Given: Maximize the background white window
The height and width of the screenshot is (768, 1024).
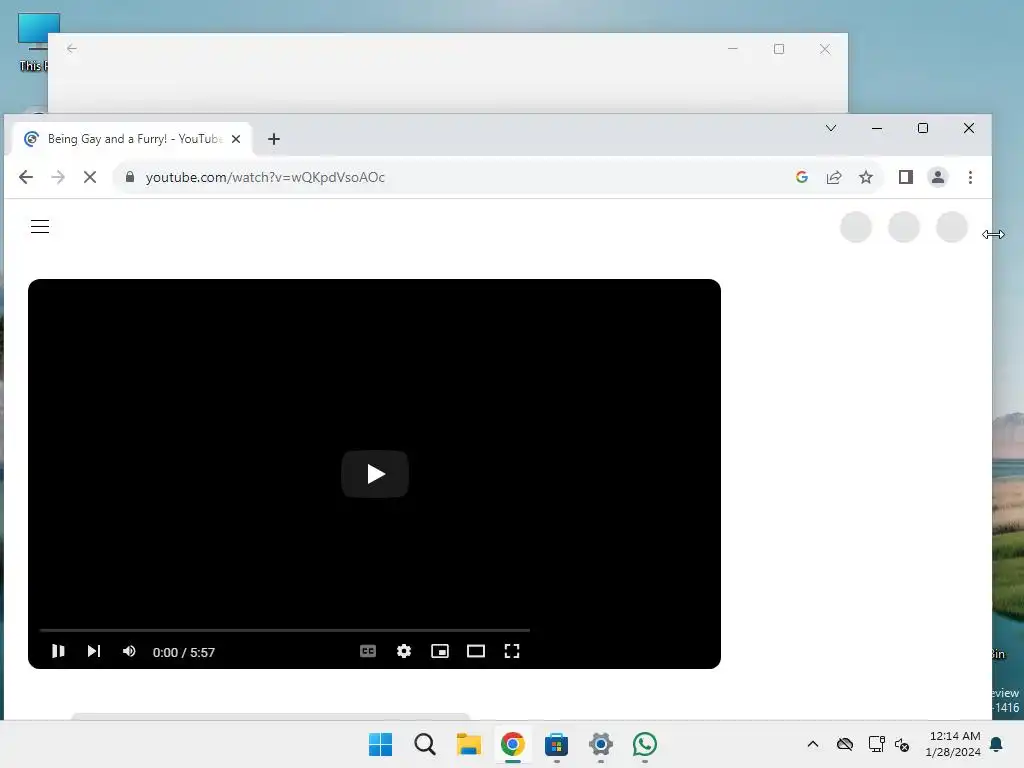Looking at the screenshot, I should [779, 49].
